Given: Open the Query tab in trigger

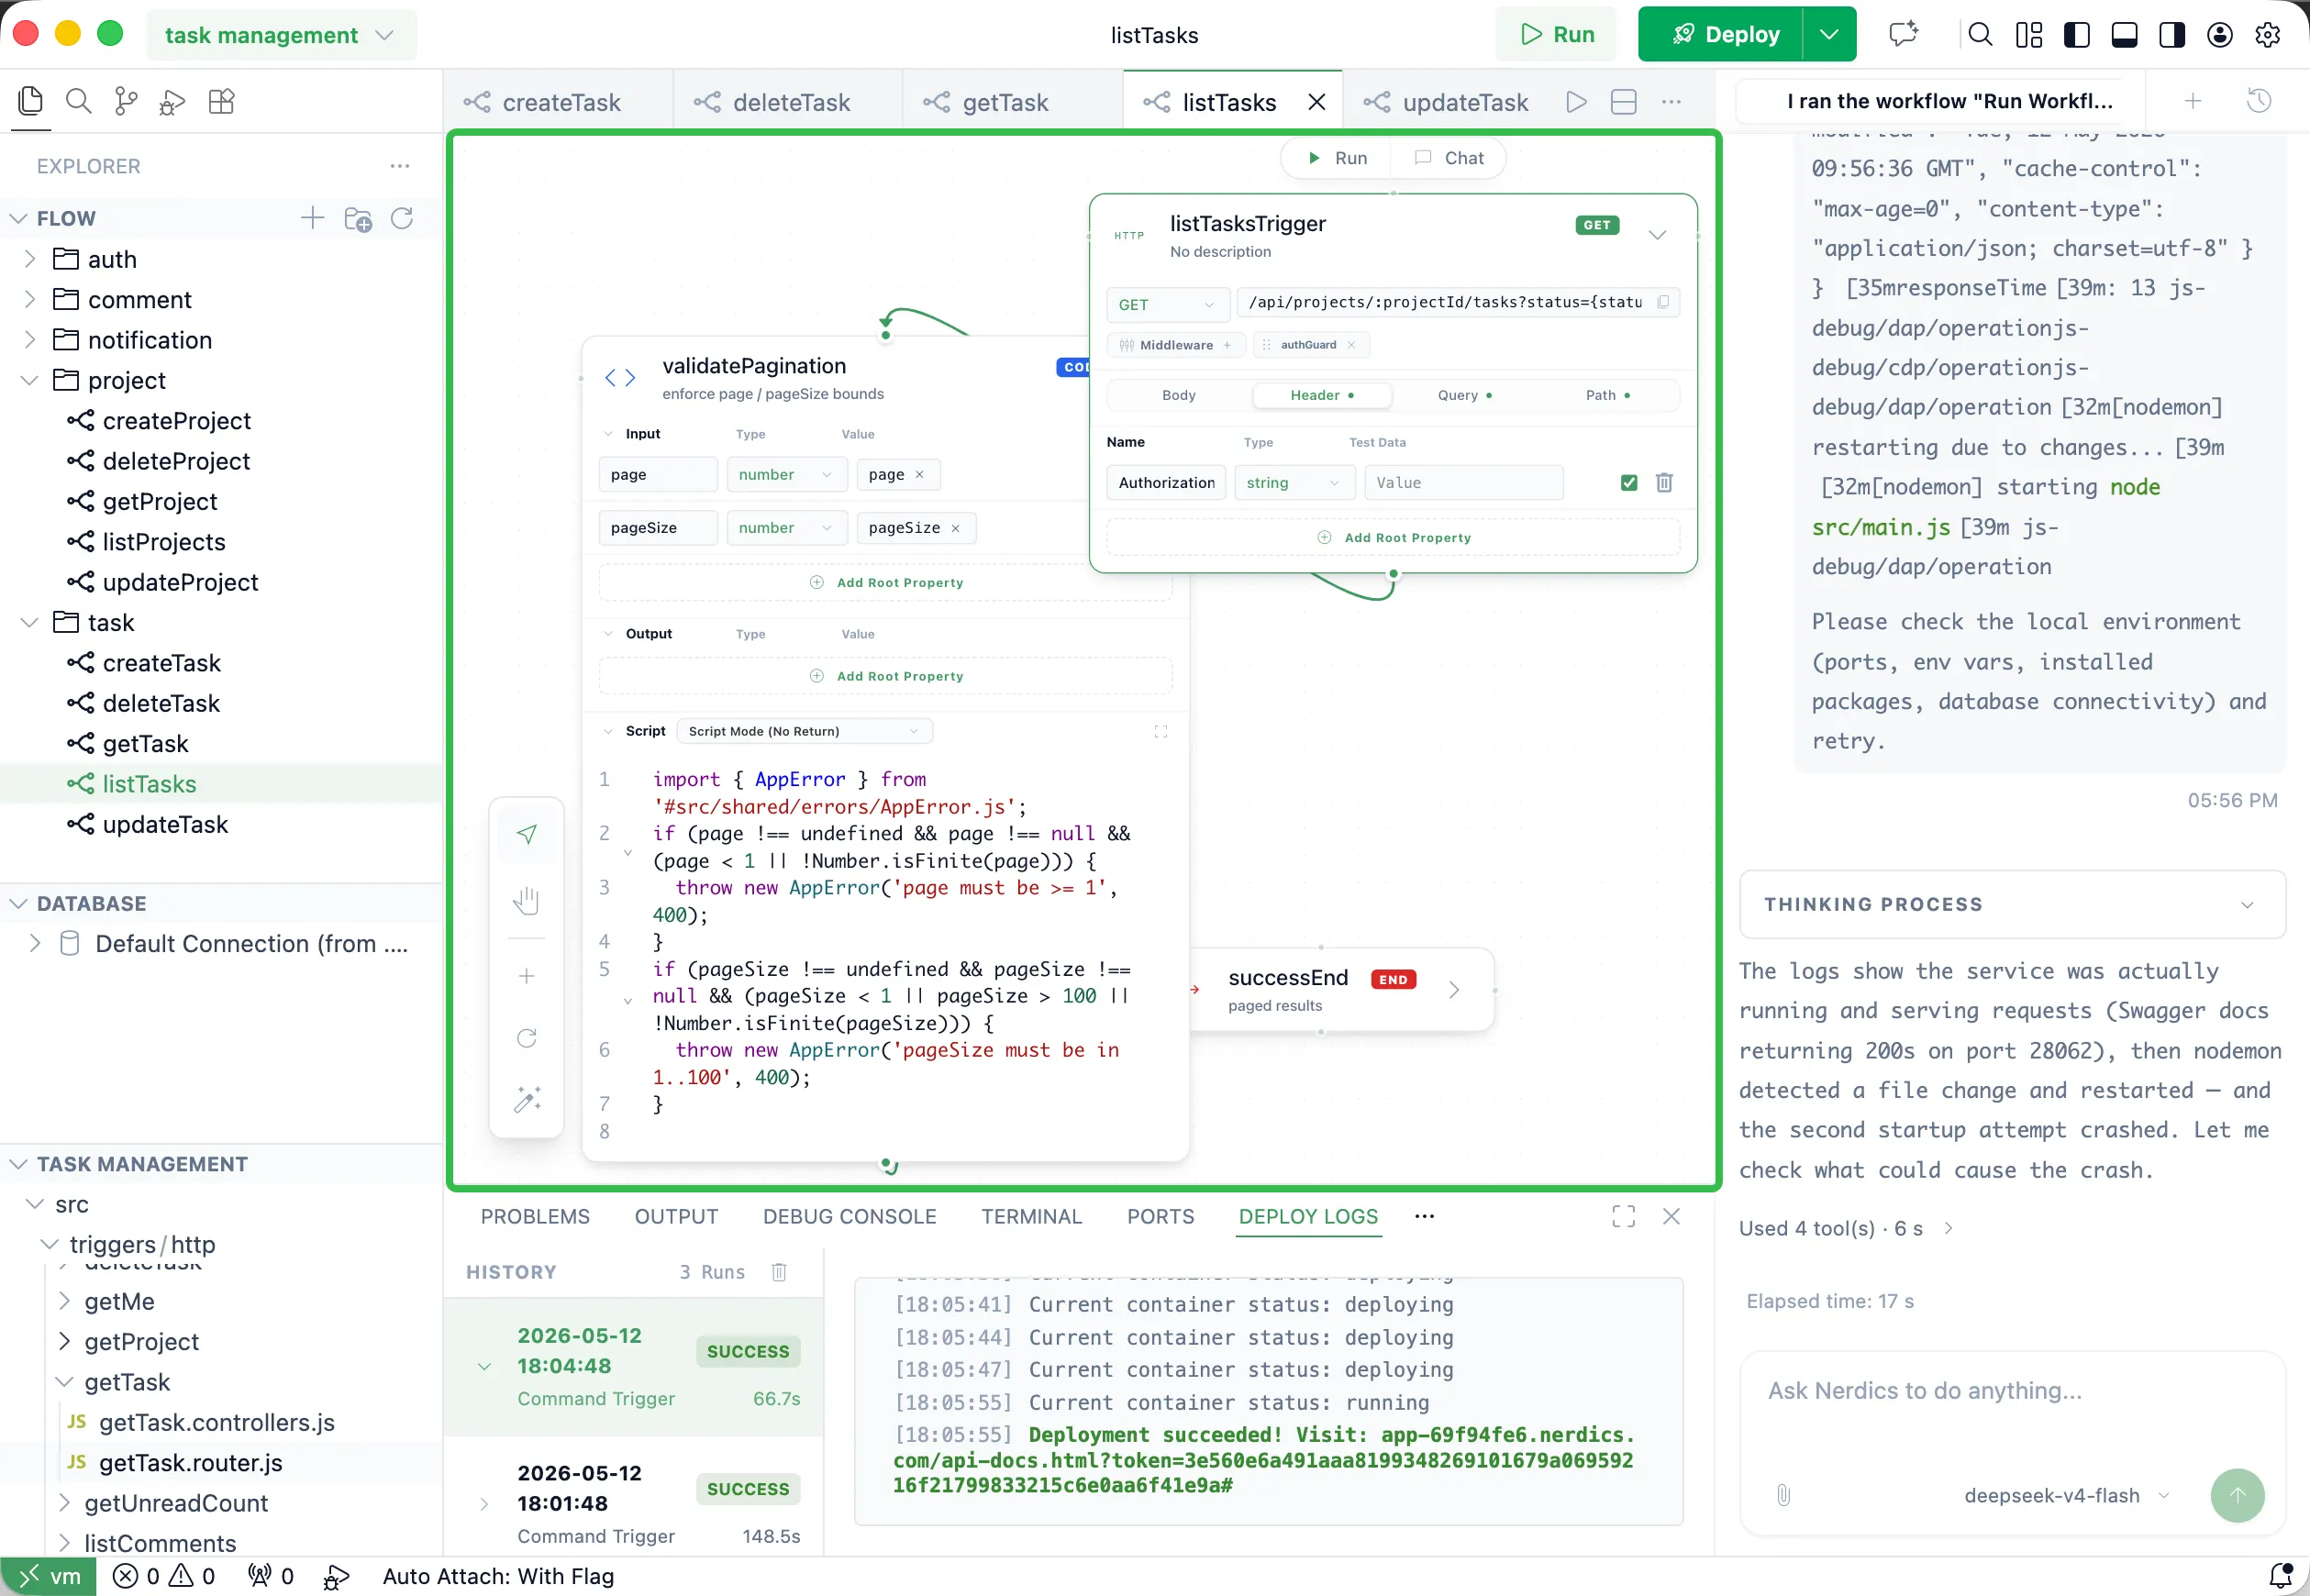Looking at the screenshot, I should pyautogui.click(x=1464, y=395).
